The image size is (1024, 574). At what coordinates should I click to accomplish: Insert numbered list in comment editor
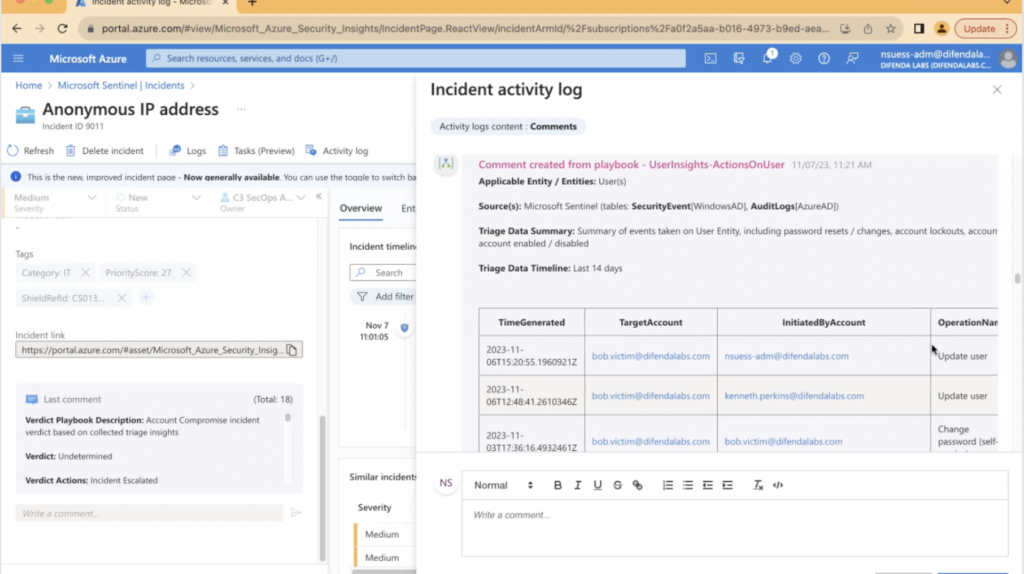(x=667, y=485)
